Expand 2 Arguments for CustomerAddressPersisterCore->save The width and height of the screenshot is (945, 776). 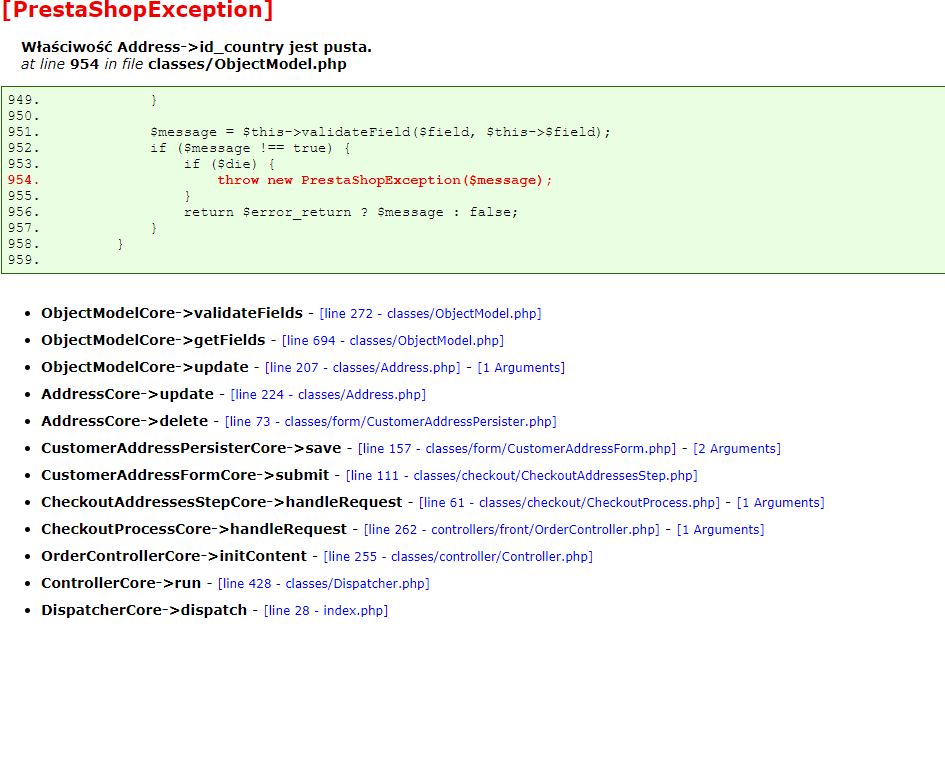(737, 449)
